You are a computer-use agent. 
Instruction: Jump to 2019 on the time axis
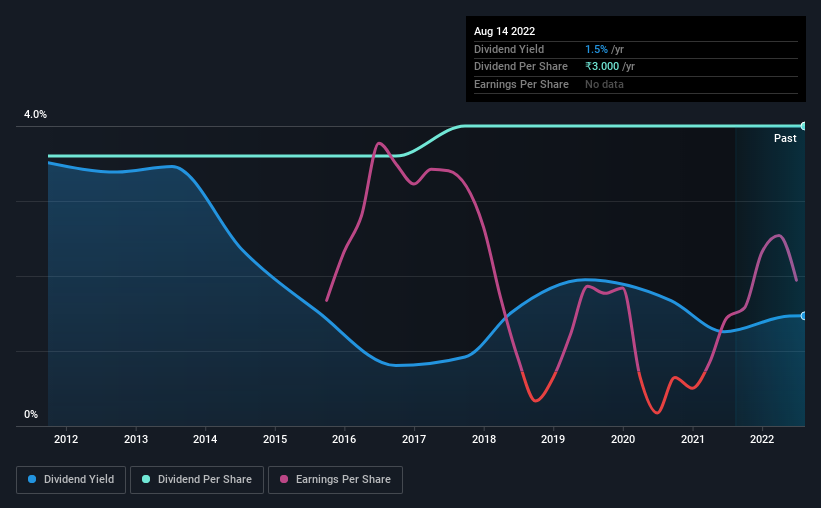[x=553, y=438]
